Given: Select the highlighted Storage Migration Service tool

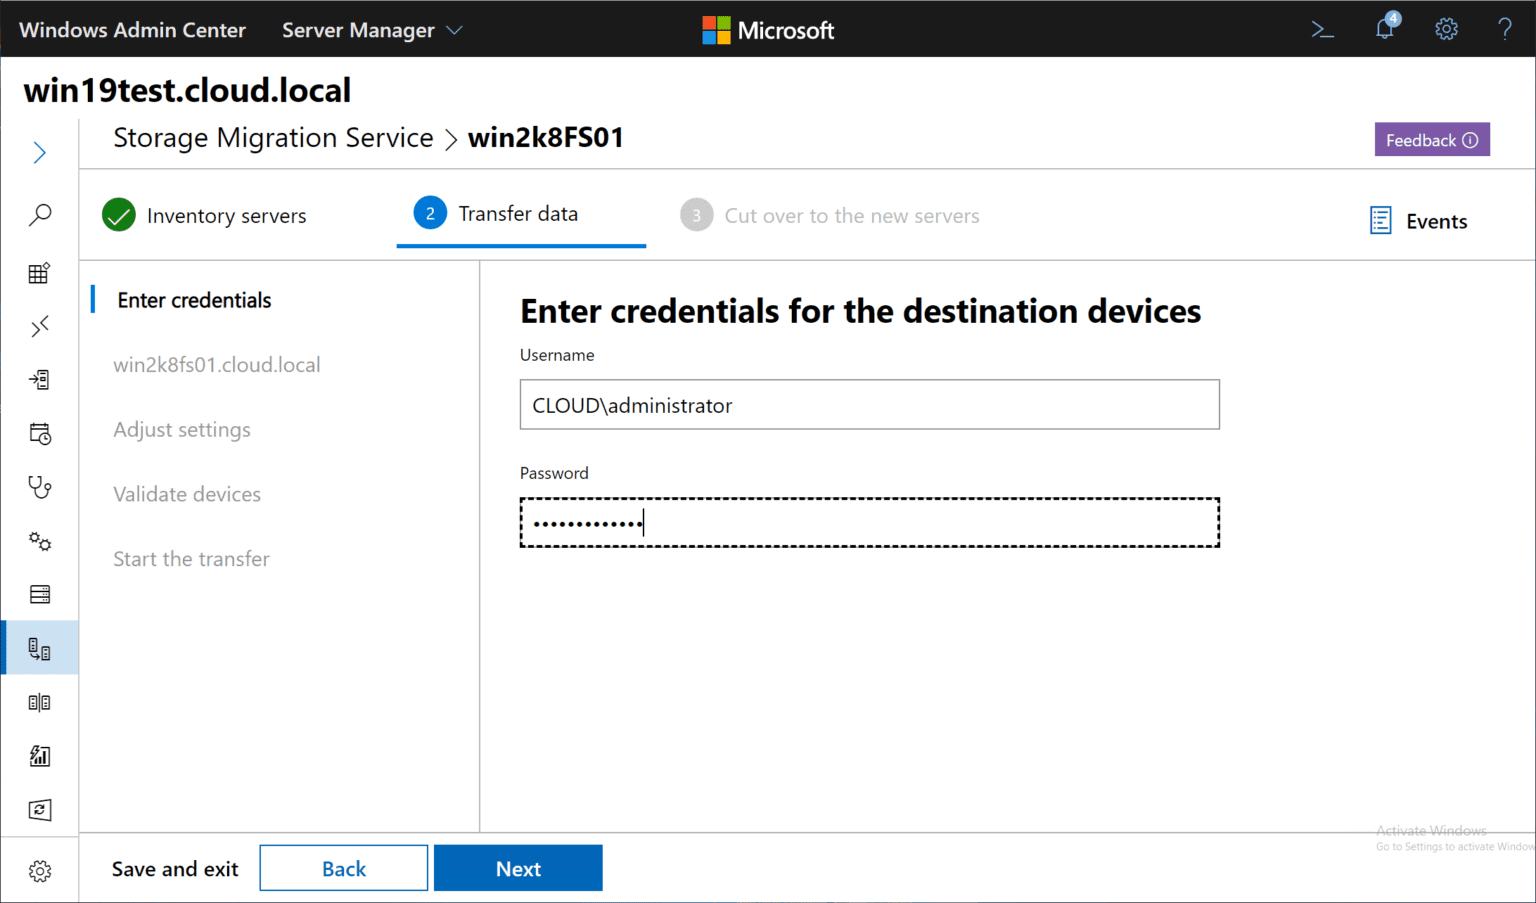Looking at the screenshot, I should [x=40, y=647].
